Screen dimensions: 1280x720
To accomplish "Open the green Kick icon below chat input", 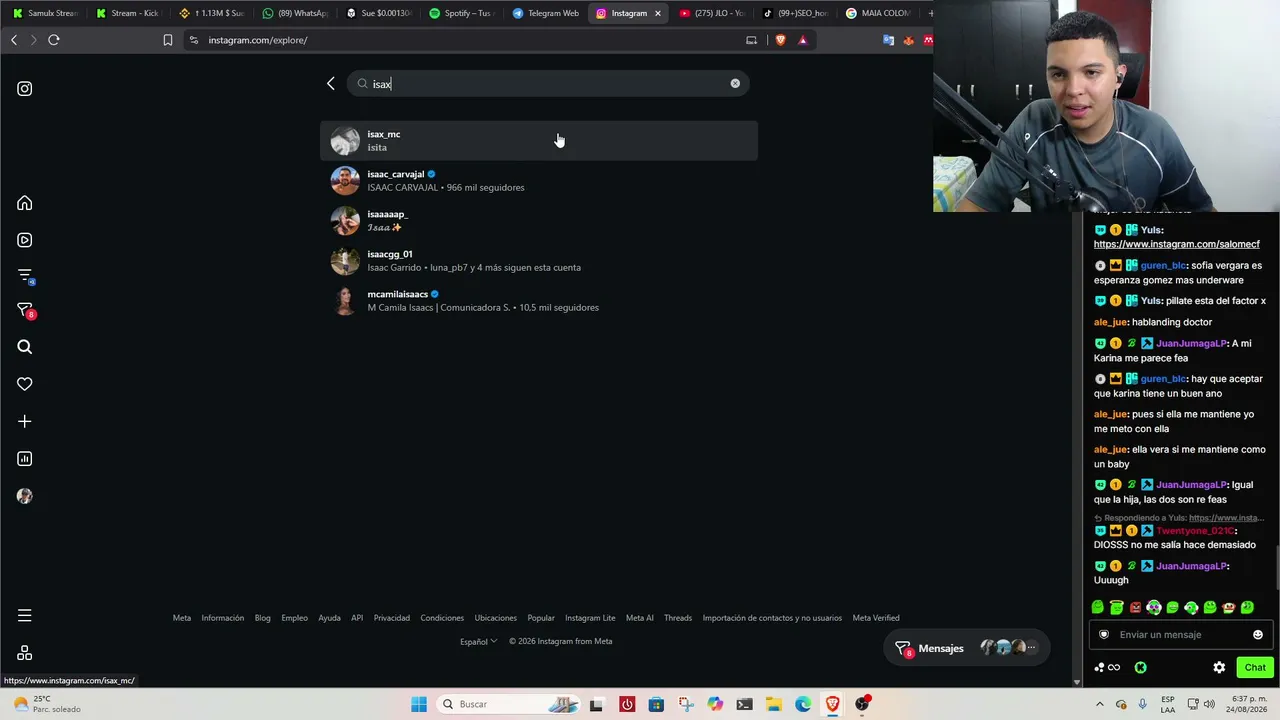I will coord(1140,667).
